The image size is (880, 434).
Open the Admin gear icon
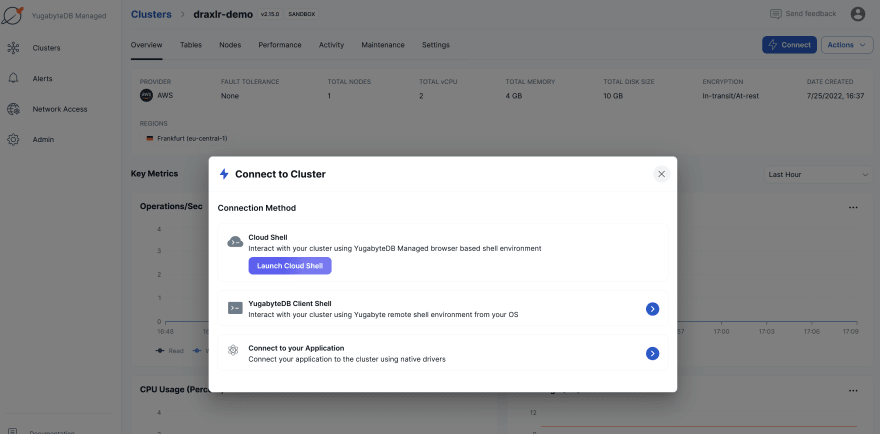coord(13,139)
